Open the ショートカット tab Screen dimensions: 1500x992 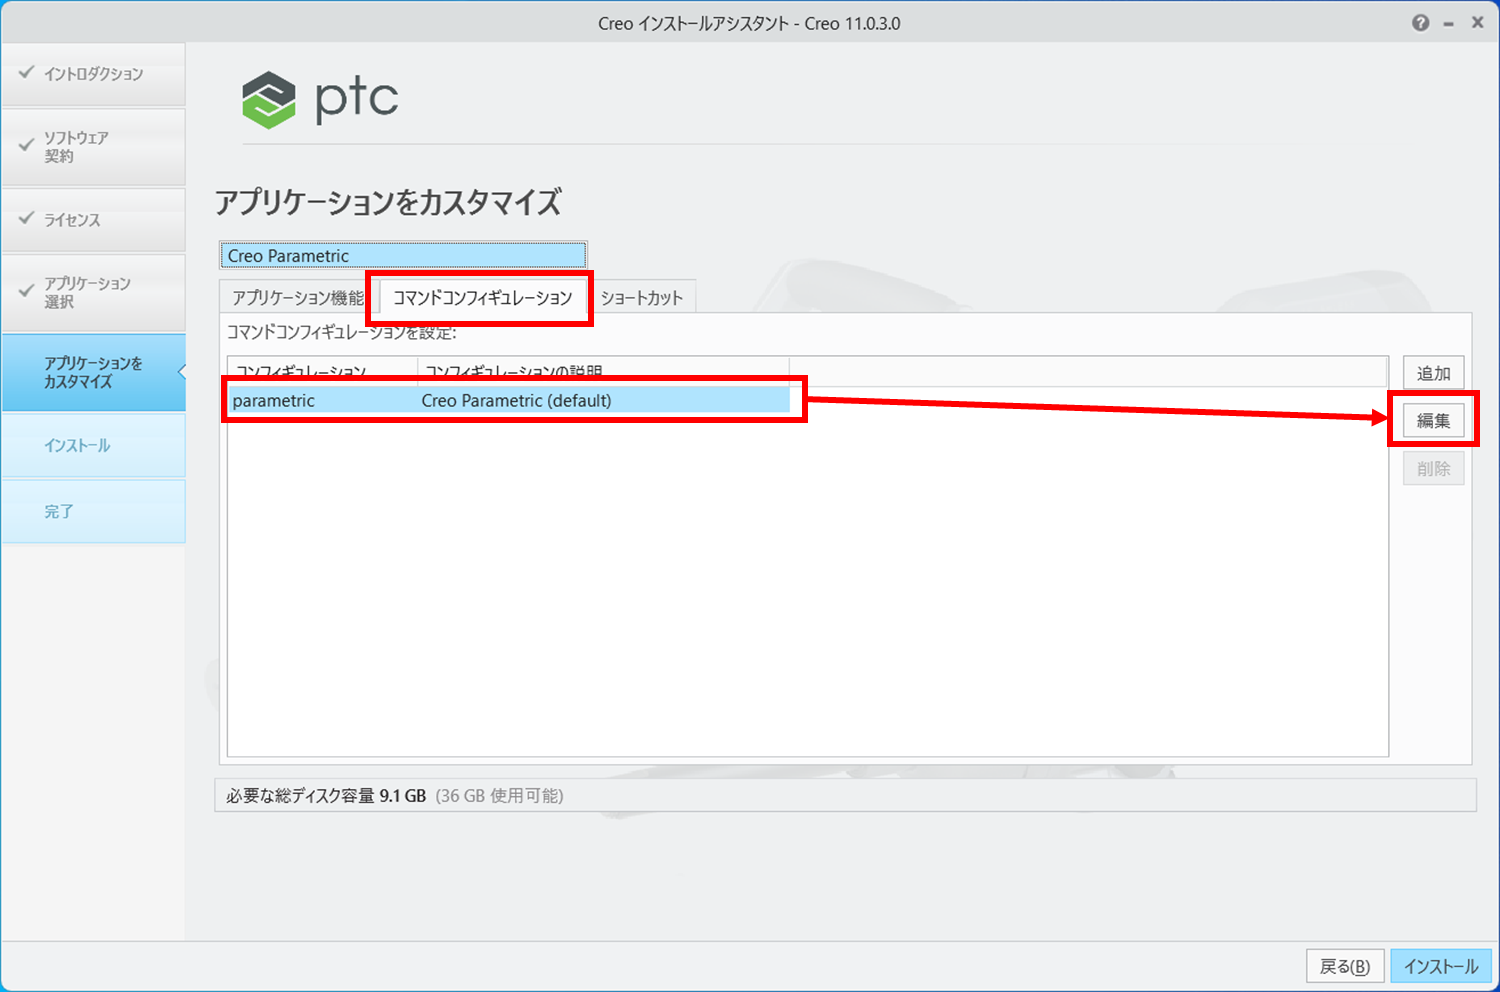point(641,298)
